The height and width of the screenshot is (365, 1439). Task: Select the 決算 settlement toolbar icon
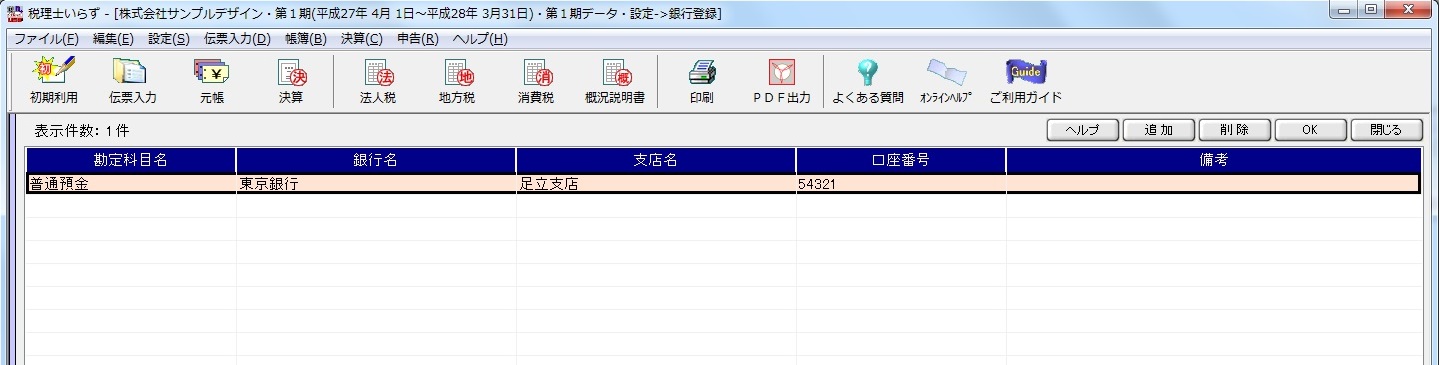tap(291, 81)
